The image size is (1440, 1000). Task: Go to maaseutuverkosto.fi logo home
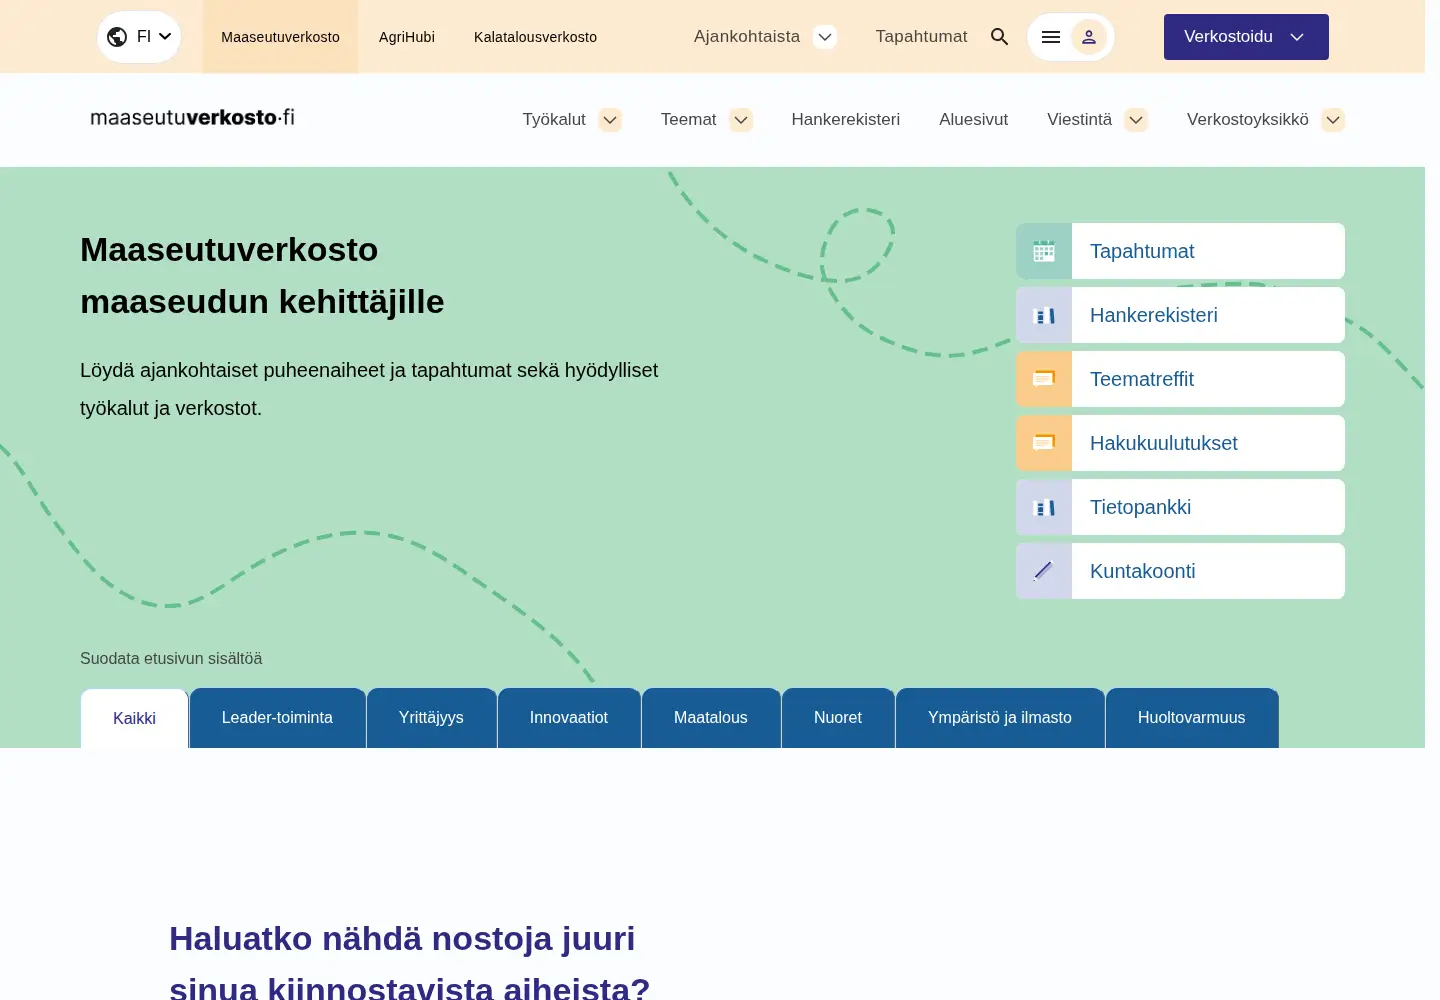coord(193,118)
